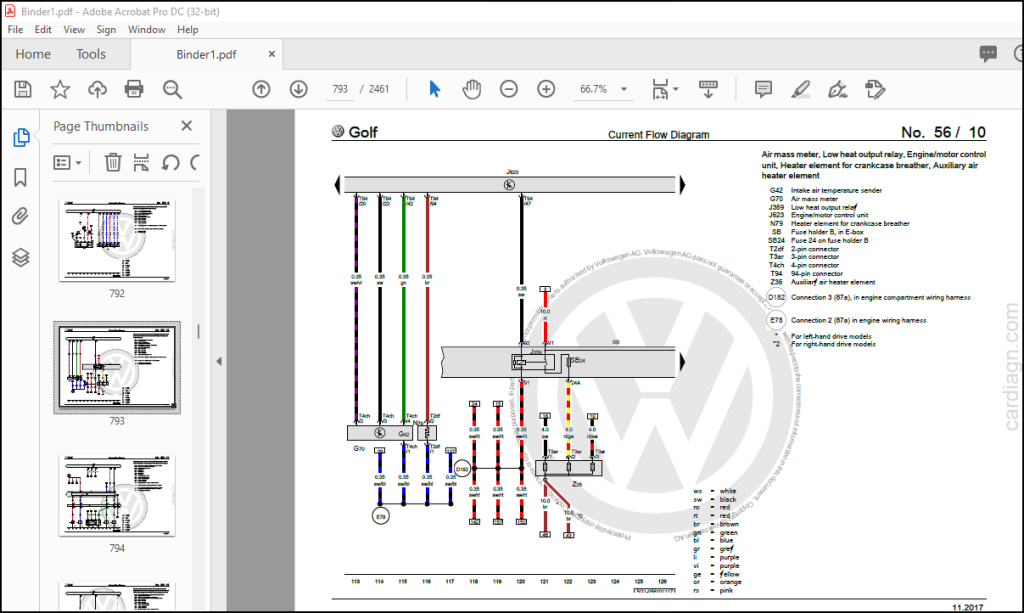This screenshot has width=1024, height=613.
Task: Expand thumbnail options dropdown
Action: tap(68, 163)
